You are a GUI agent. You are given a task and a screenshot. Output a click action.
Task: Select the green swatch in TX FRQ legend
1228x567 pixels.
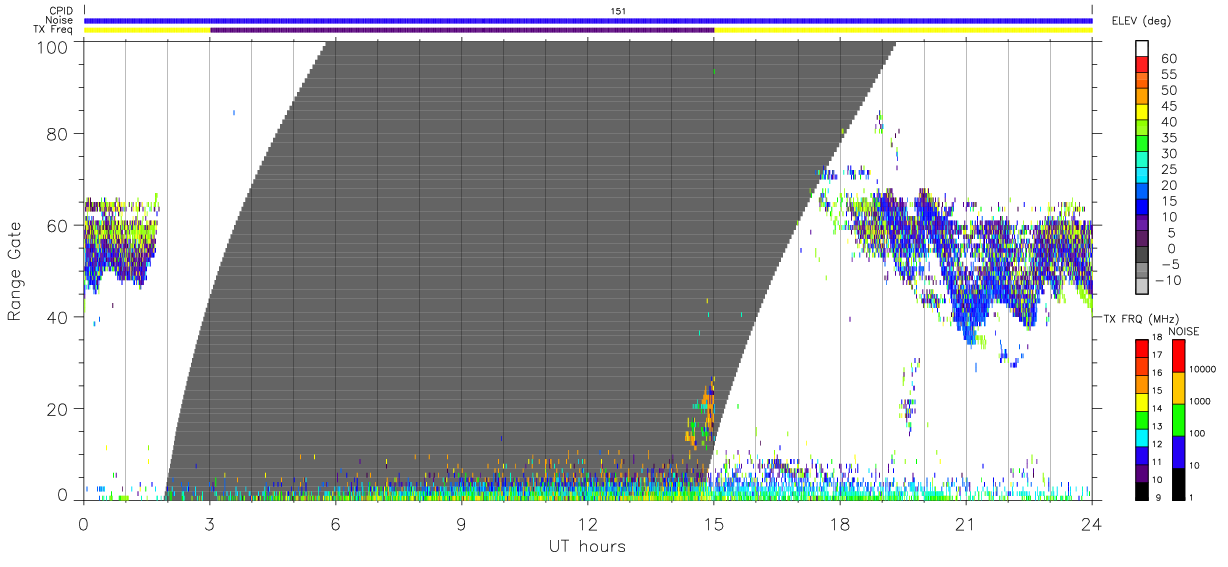point(1141,421)
